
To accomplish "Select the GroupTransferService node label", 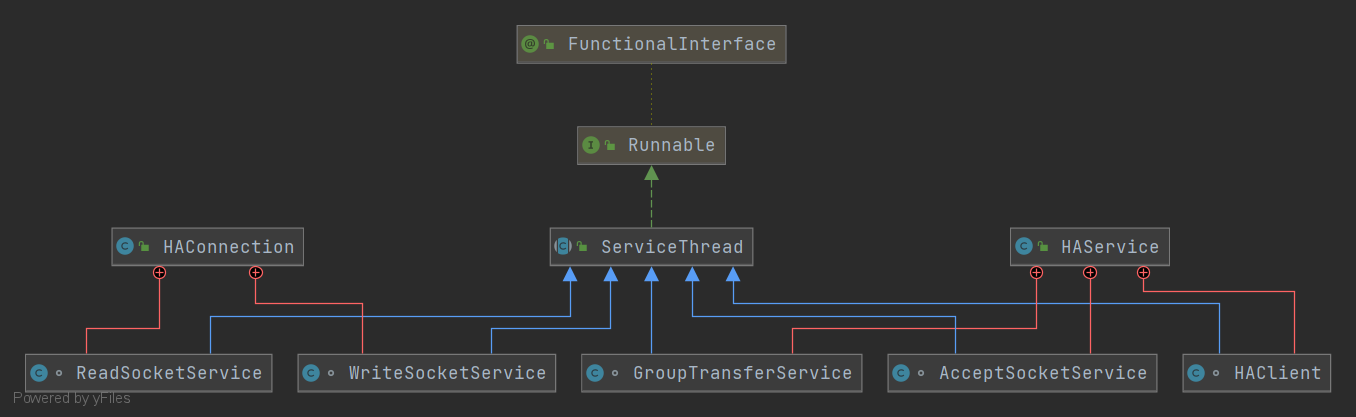I will coord(742,373).
